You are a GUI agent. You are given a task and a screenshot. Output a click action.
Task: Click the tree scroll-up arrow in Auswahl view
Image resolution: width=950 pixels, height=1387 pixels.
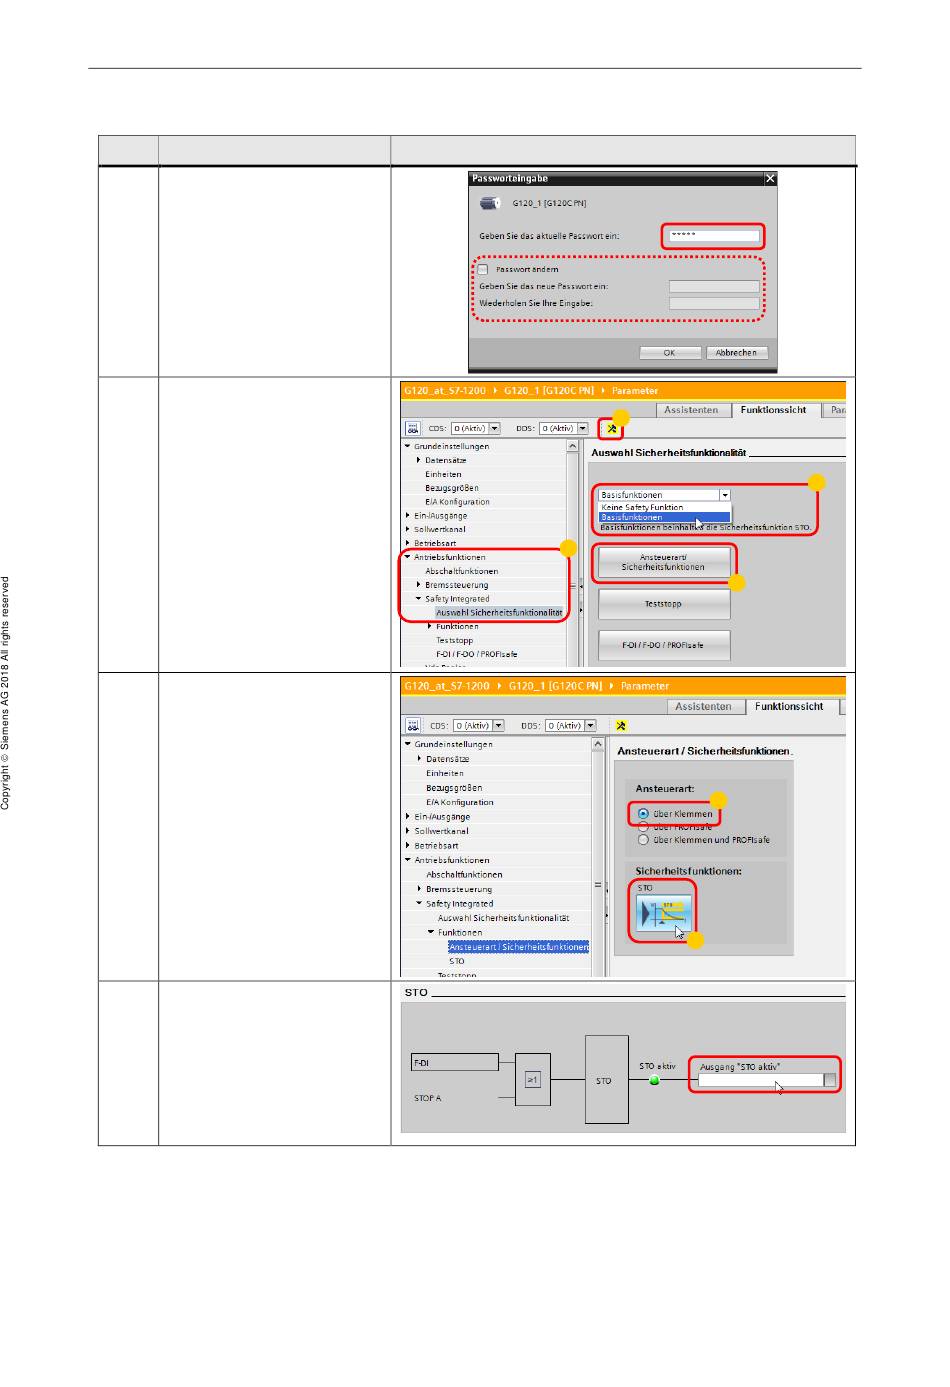point(573,446)
